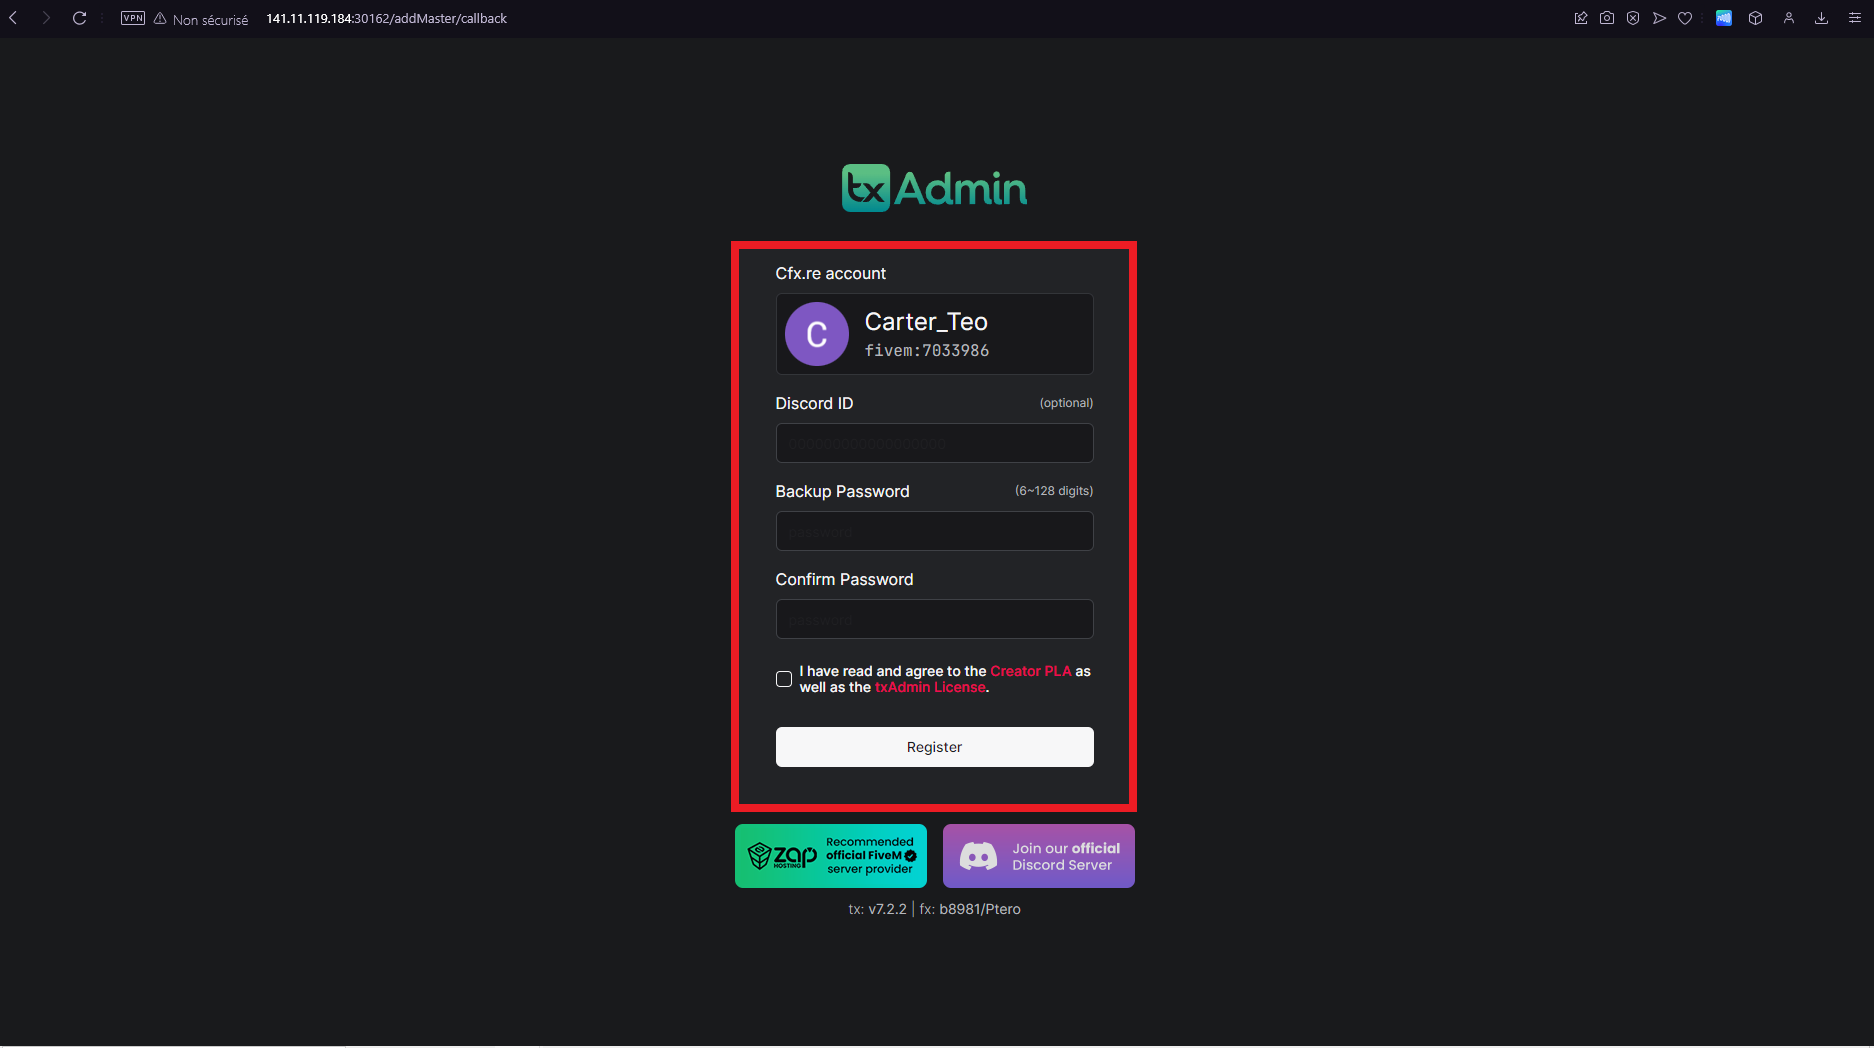The height and width of the screenshot is (1048, 1874).
Task: Open the extensions cube icon
Action: [1755, 18]
